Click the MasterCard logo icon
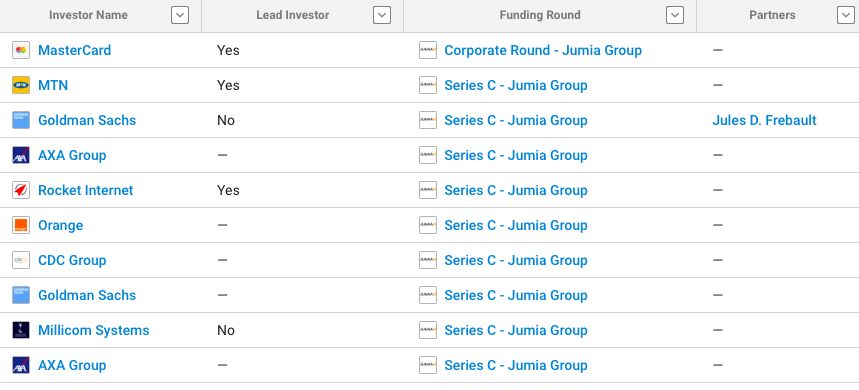 21,50
